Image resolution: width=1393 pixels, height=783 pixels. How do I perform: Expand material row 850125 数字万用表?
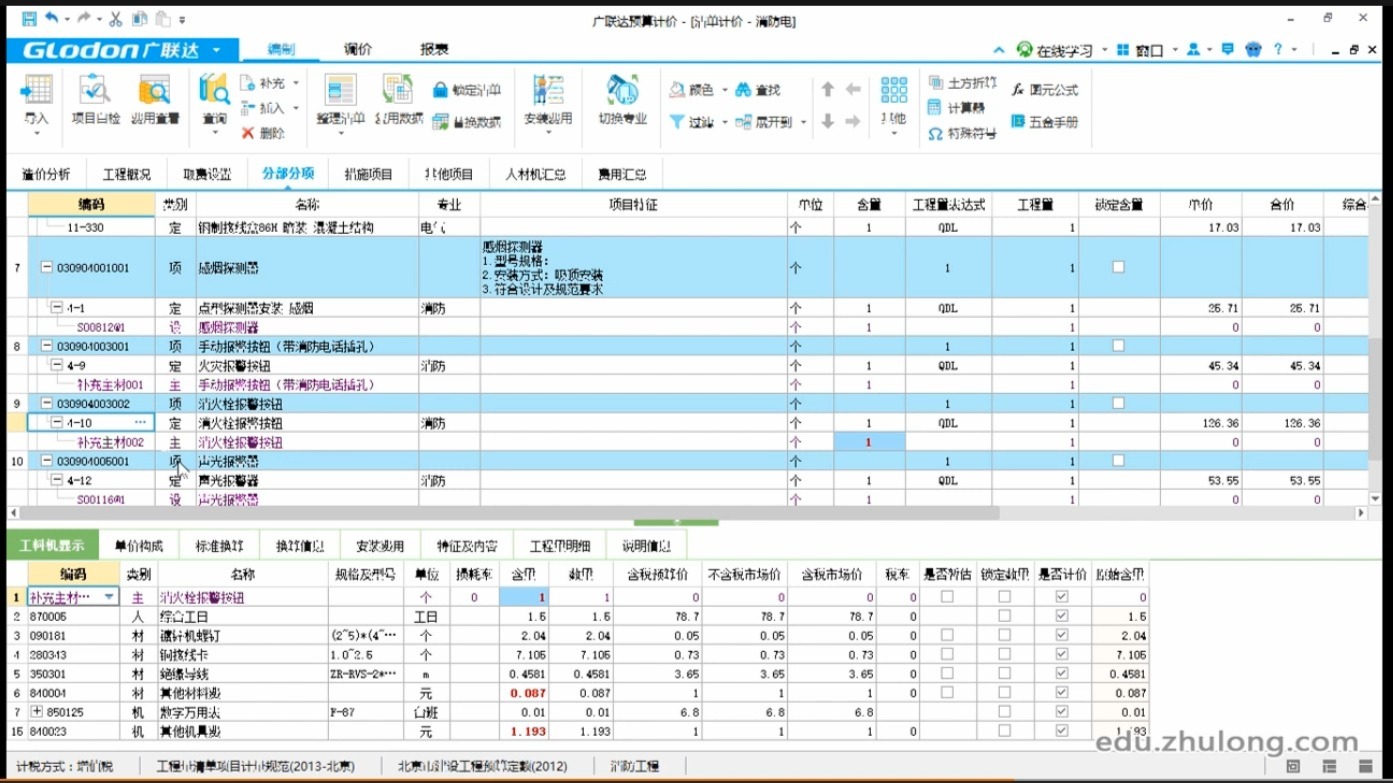coord(37,712)
